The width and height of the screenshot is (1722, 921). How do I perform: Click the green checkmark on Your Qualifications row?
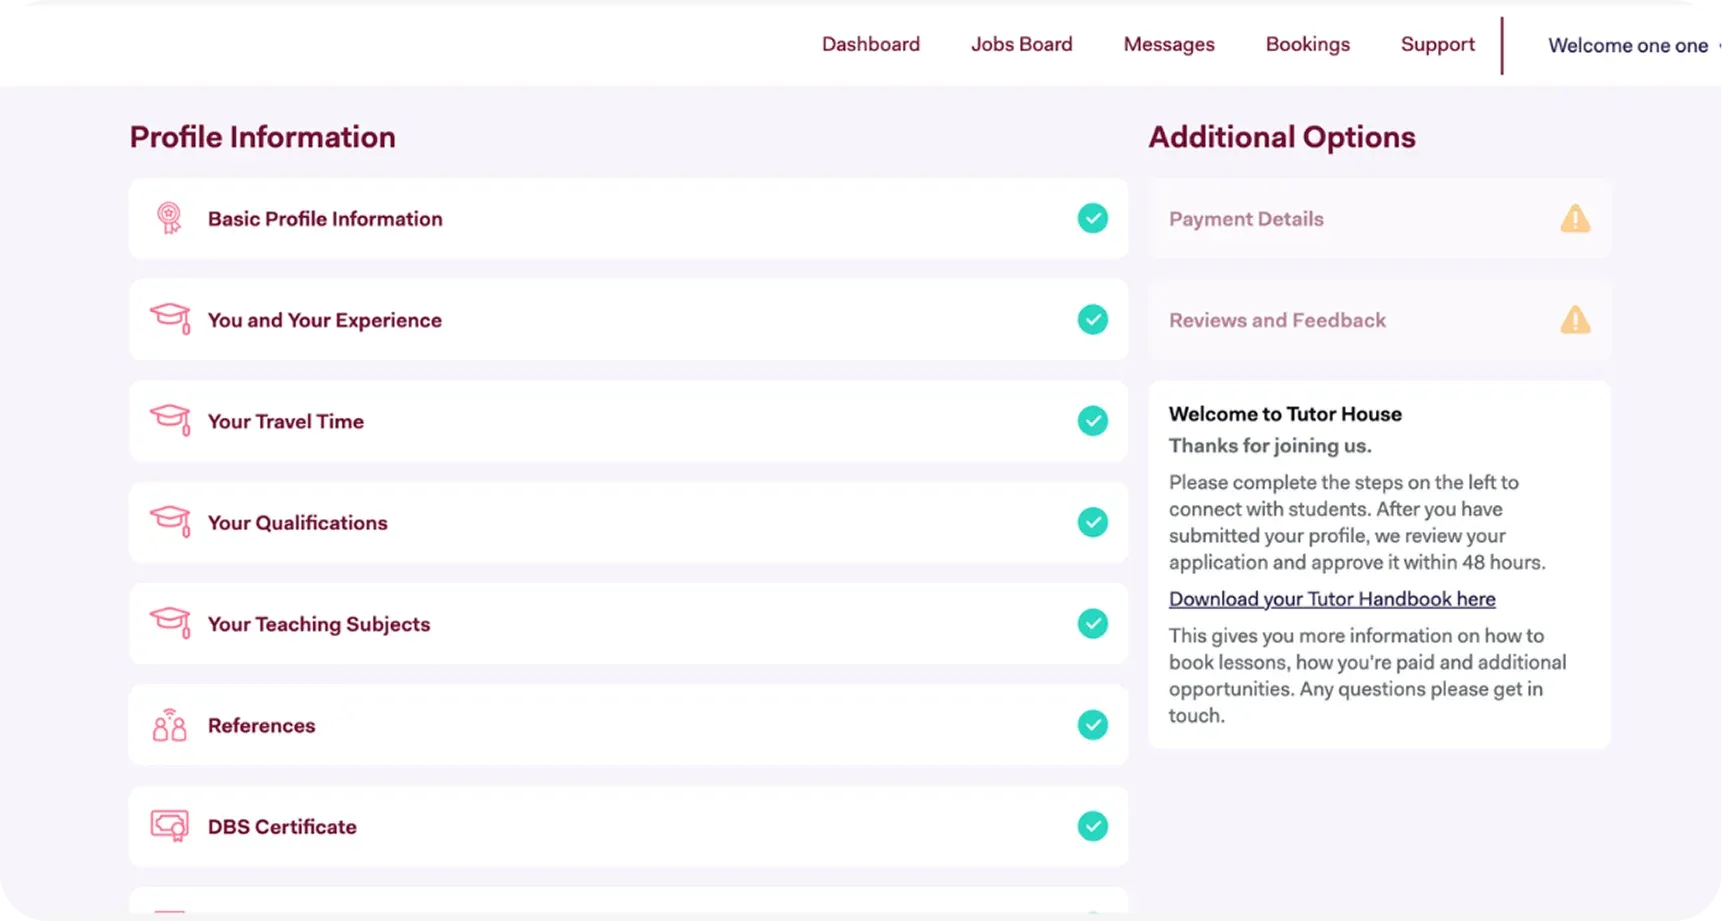click(x=1092, y=522)
